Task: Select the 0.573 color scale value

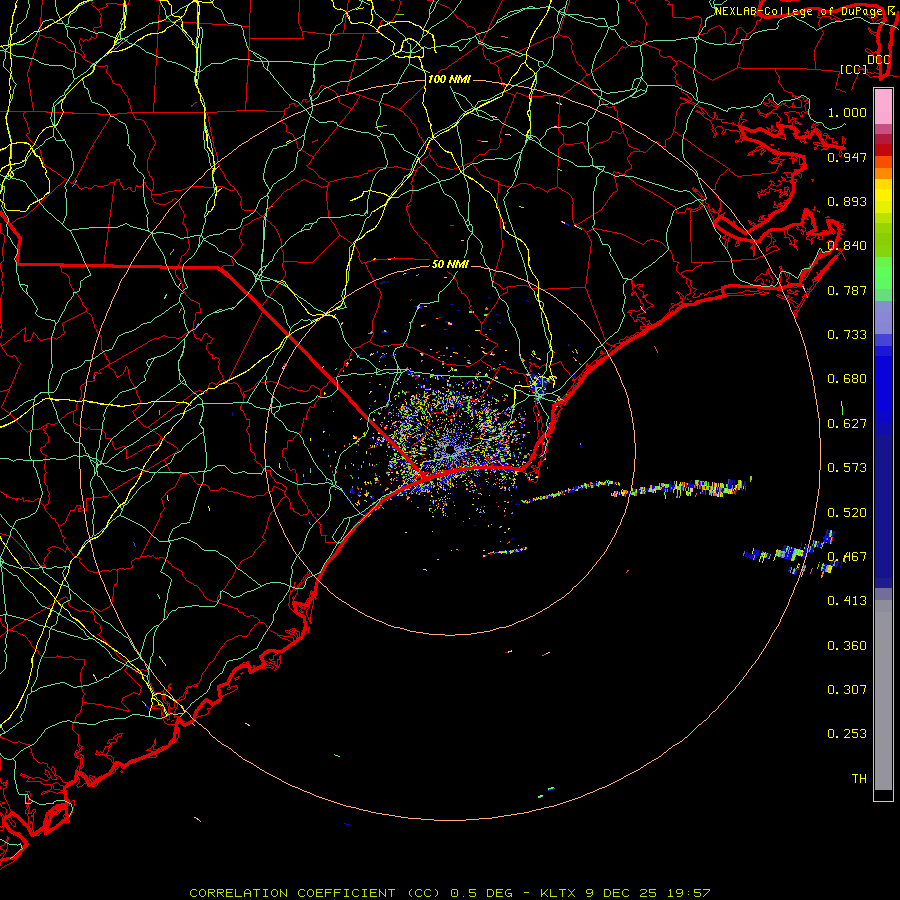Action: (847, 468)
